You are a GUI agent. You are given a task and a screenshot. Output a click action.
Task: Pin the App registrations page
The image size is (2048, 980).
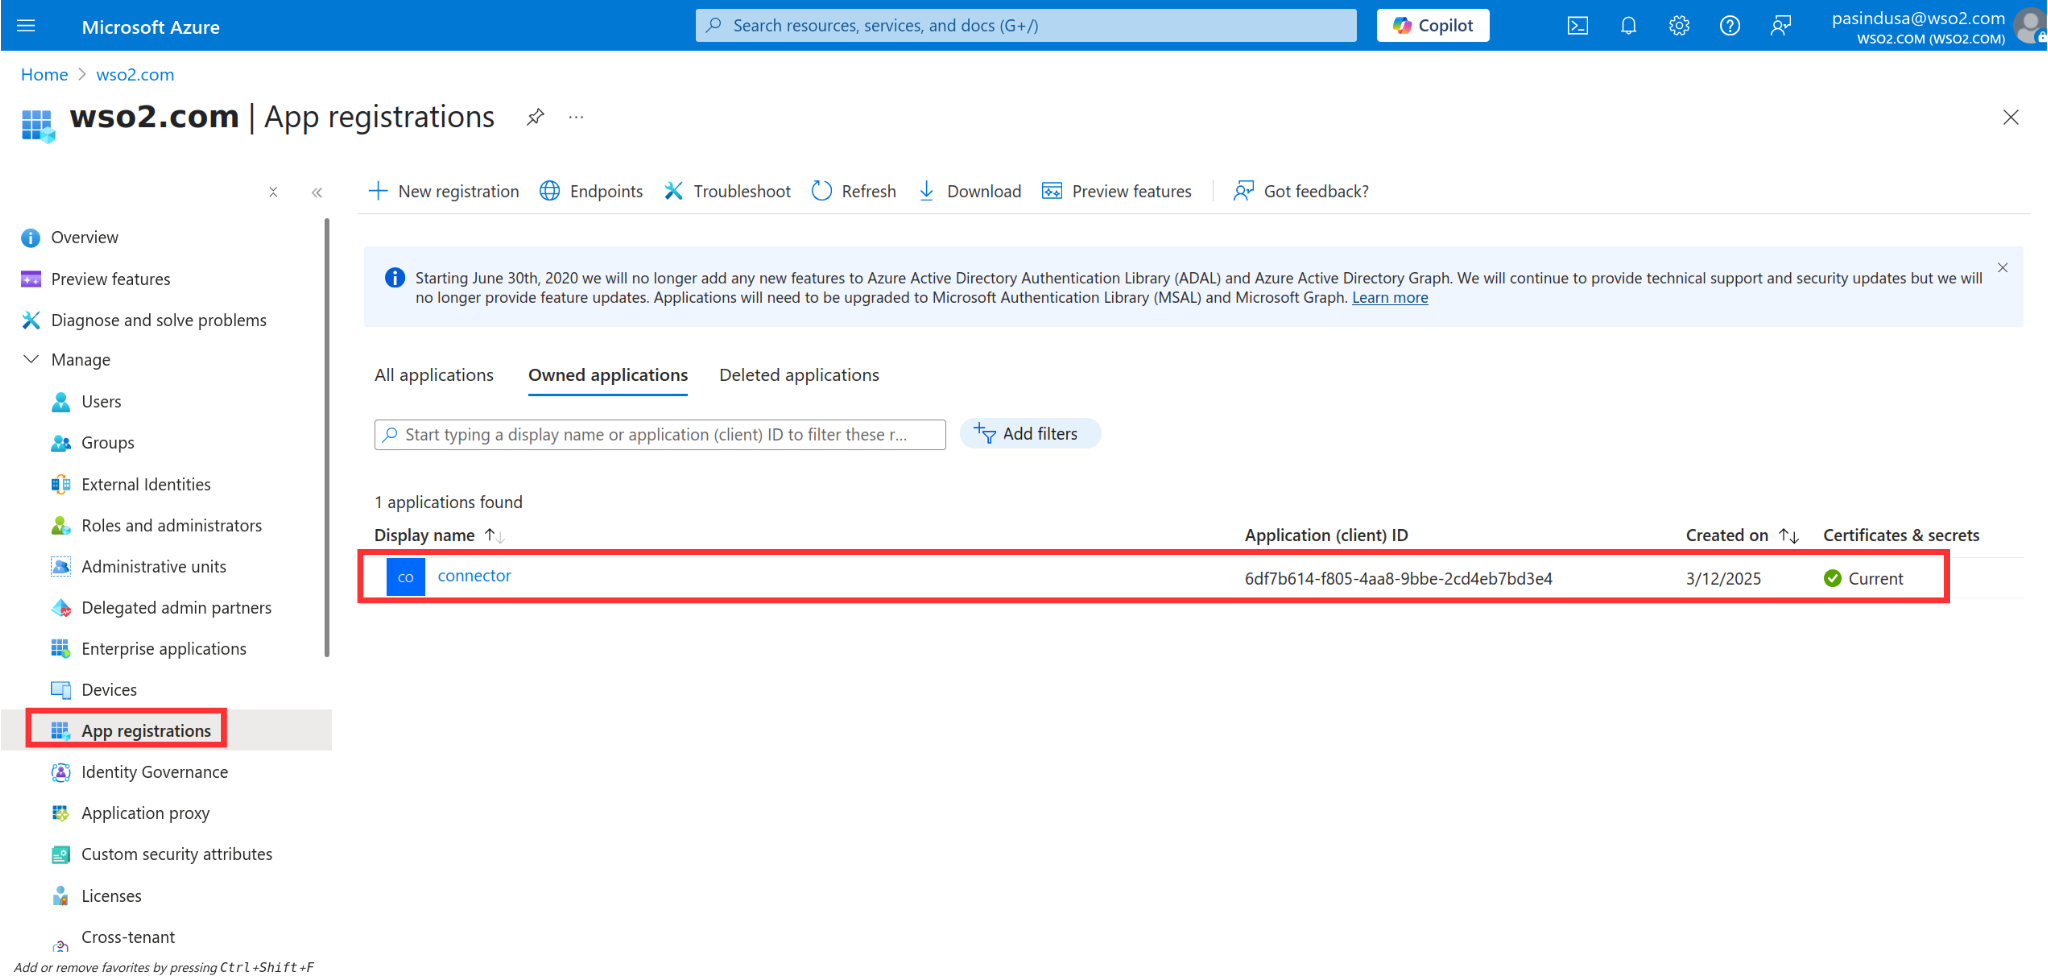point(536,117)
